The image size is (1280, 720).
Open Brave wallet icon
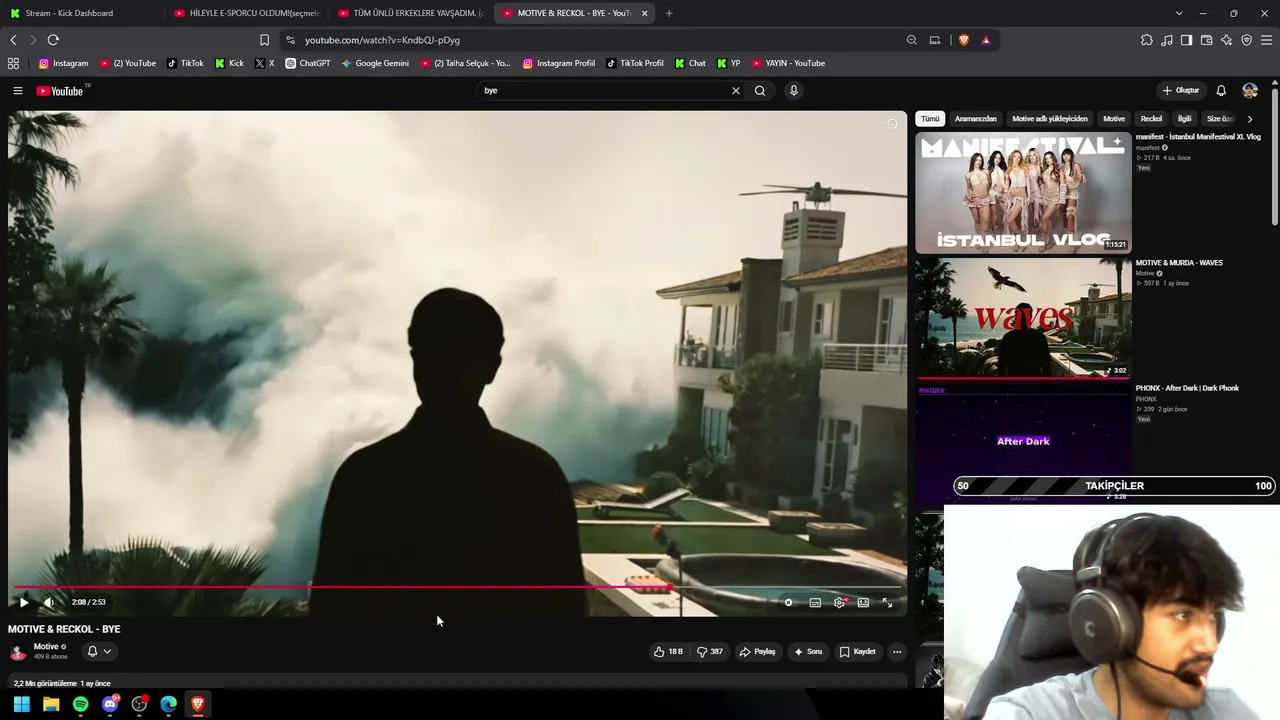tap(1207, 40)
